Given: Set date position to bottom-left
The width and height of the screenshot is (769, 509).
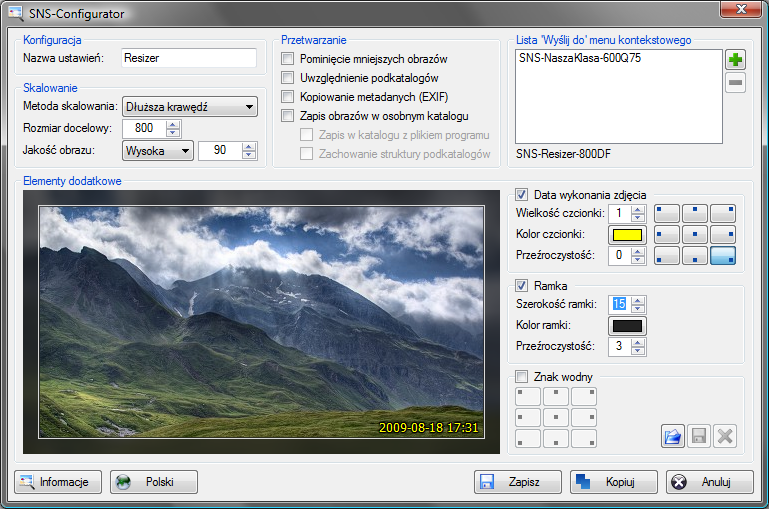Looking at the screenshot, I should tap(667, 255).
